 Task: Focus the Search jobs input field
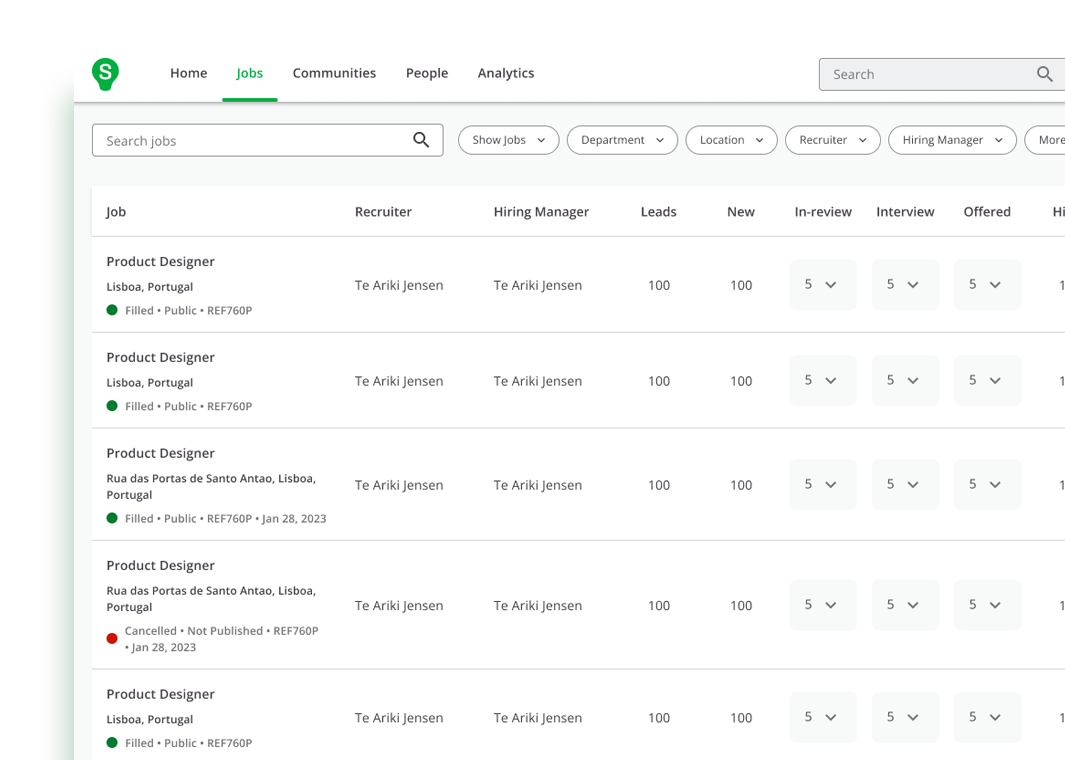pyautogui.click(x=250, y=141)
